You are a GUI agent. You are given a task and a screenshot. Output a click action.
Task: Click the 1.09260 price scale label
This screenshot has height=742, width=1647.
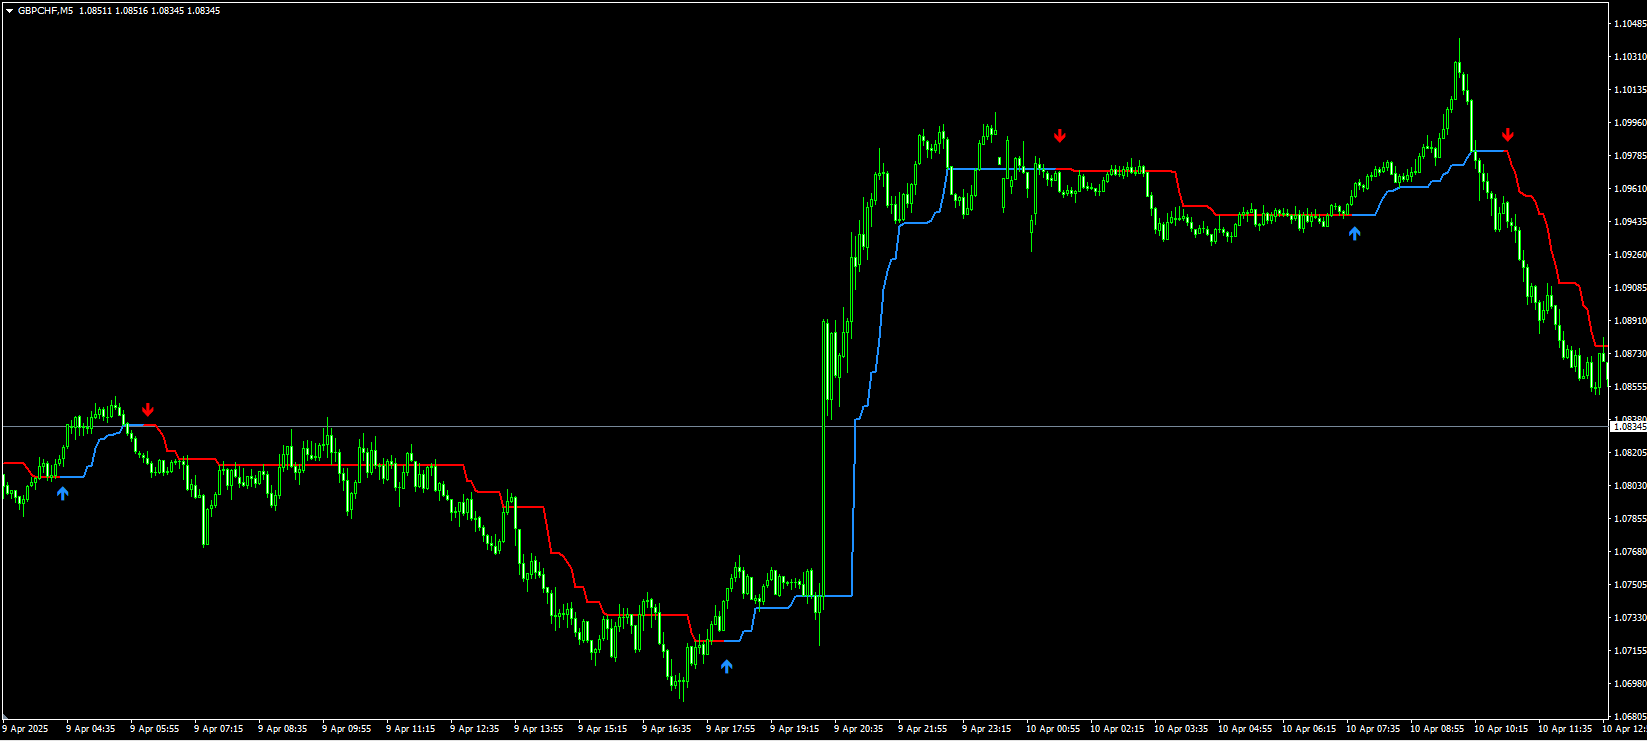pyautogui.click(x=1629, y=254)
